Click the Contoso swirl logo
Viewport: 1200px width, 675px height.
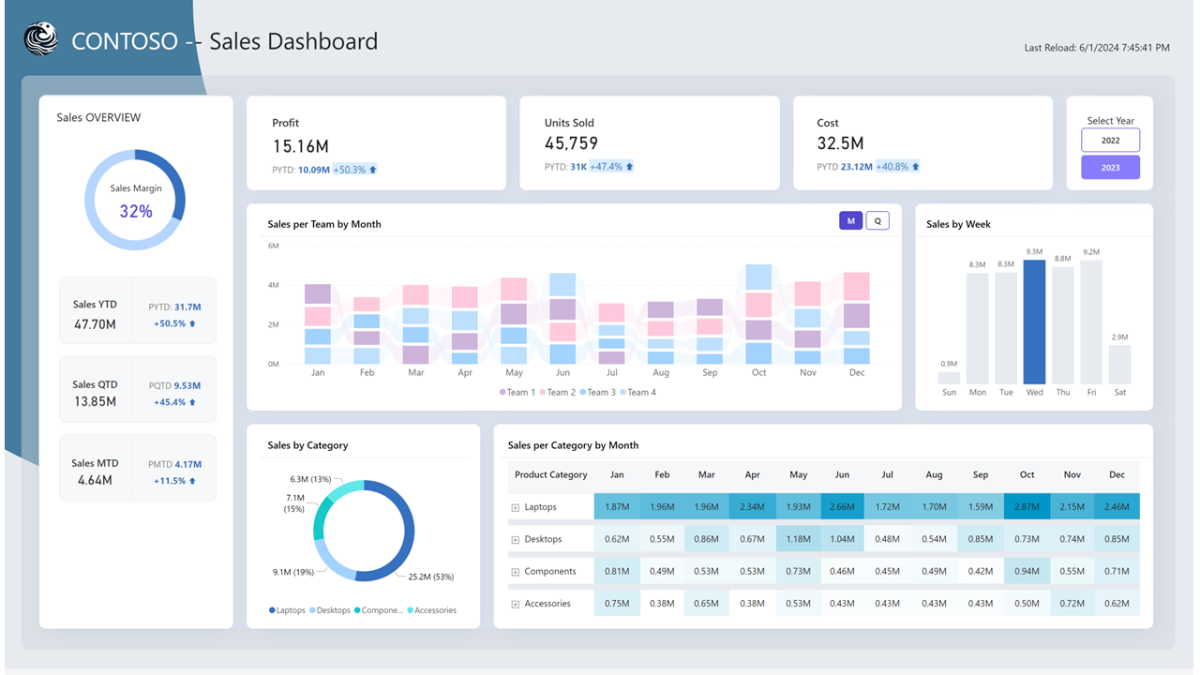tap(40, 40)
